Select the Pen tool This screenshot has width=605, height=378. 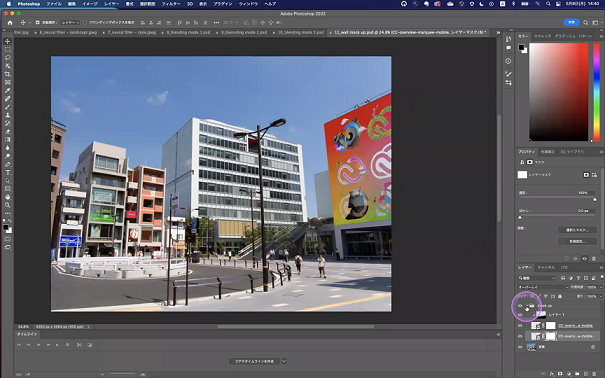(8, 164)
